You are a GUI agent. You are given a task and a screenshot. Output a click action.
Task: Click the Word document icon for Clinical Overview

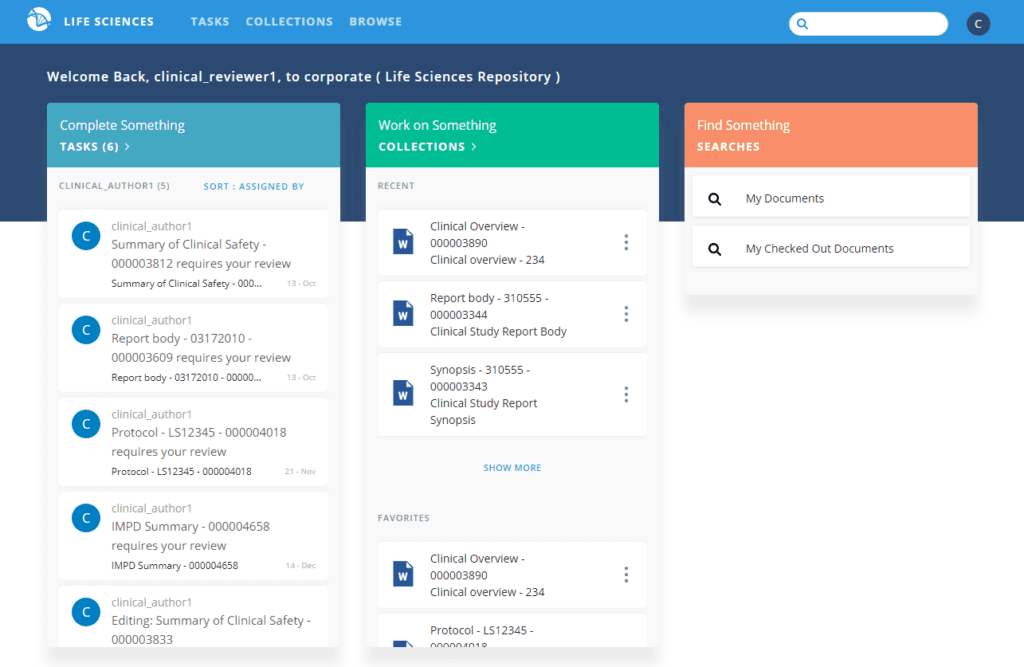(x=401, y=241)
